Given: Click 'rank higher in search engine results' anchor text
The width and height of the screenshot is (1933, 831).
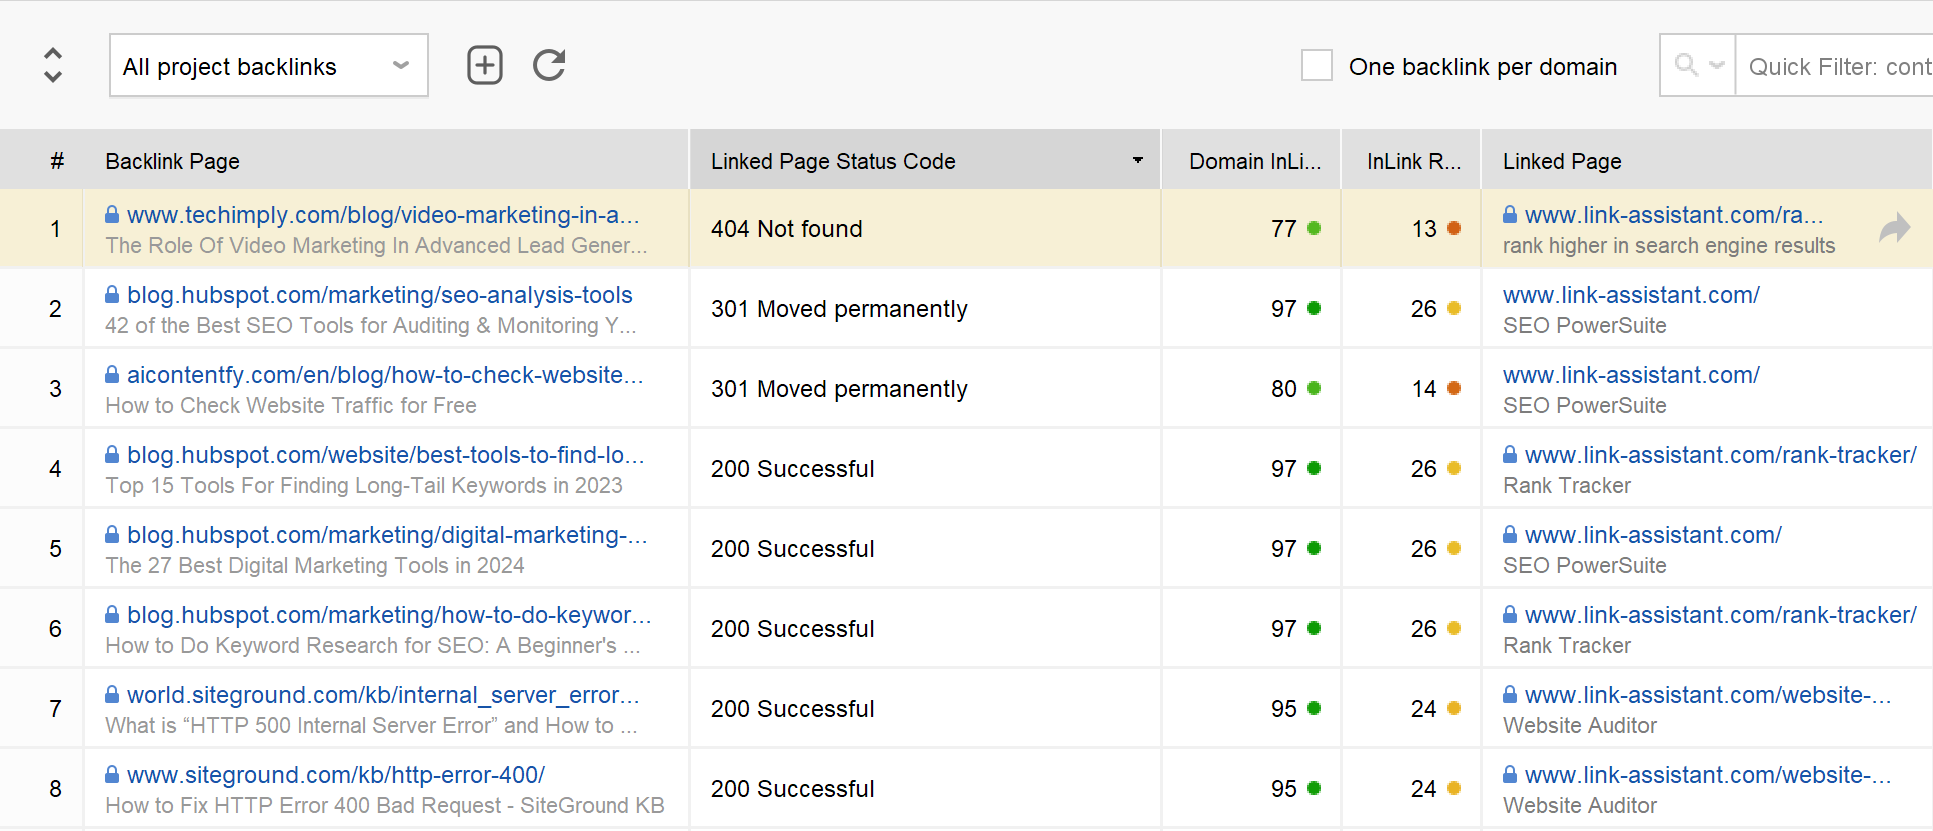Looking at the screenshot, I should tap(1669, 245).
